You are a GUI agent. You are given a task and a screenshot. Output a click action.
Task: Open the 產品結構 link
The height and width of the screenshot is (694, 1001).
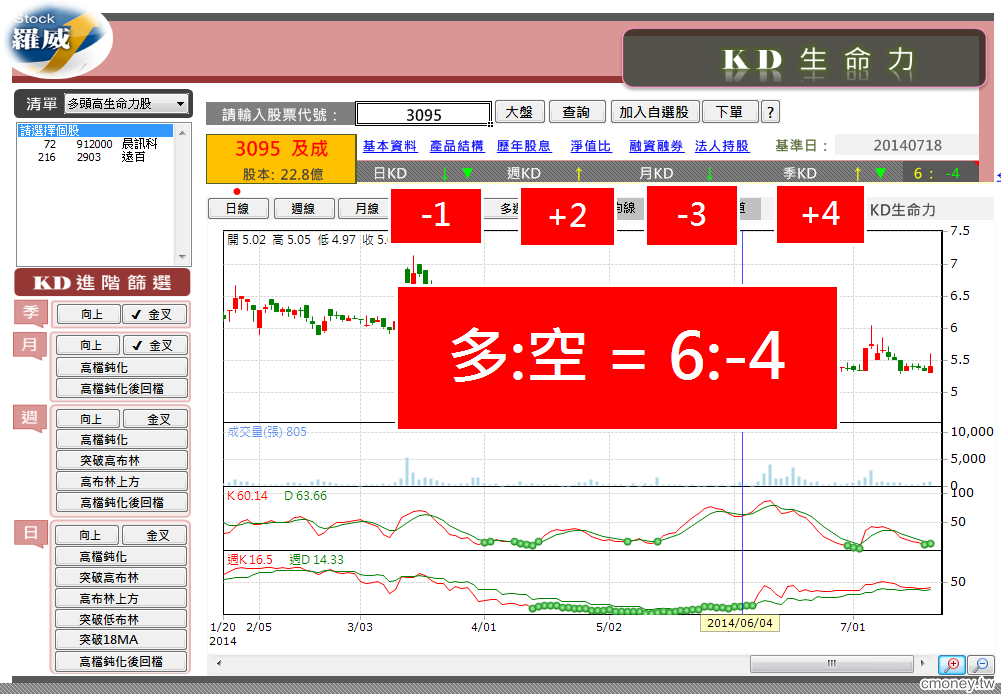coord(456,146)
